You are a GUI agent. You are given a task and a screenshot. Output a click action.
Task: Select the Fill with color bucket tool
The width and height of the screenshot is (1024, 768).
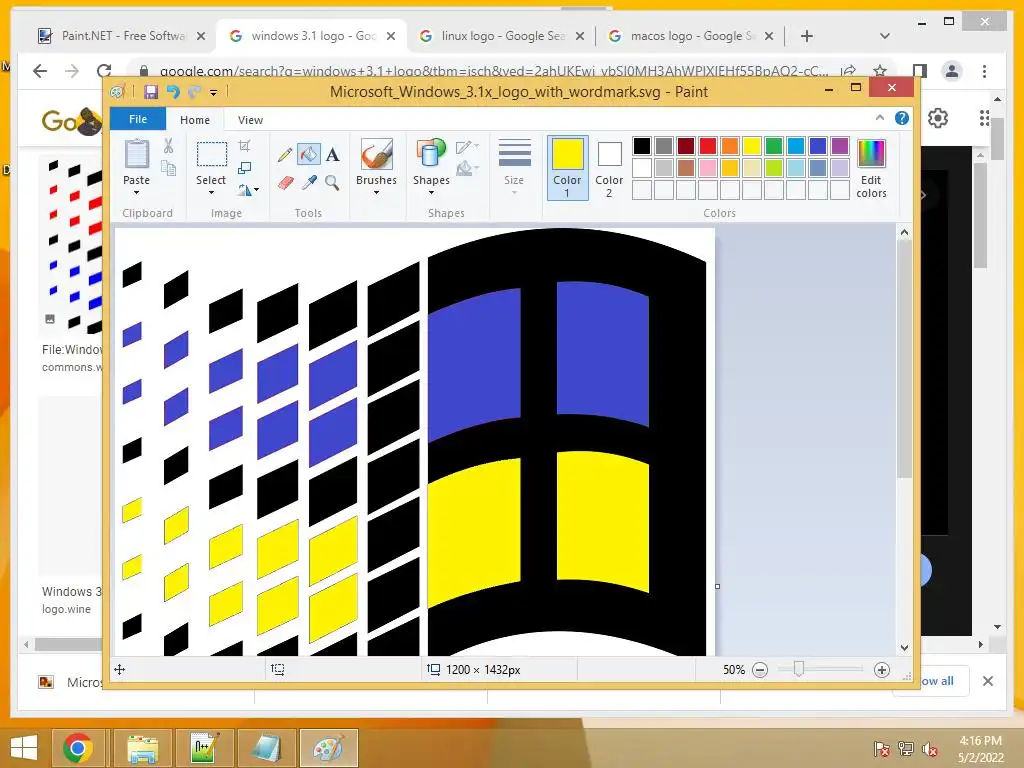coord(308,155)
